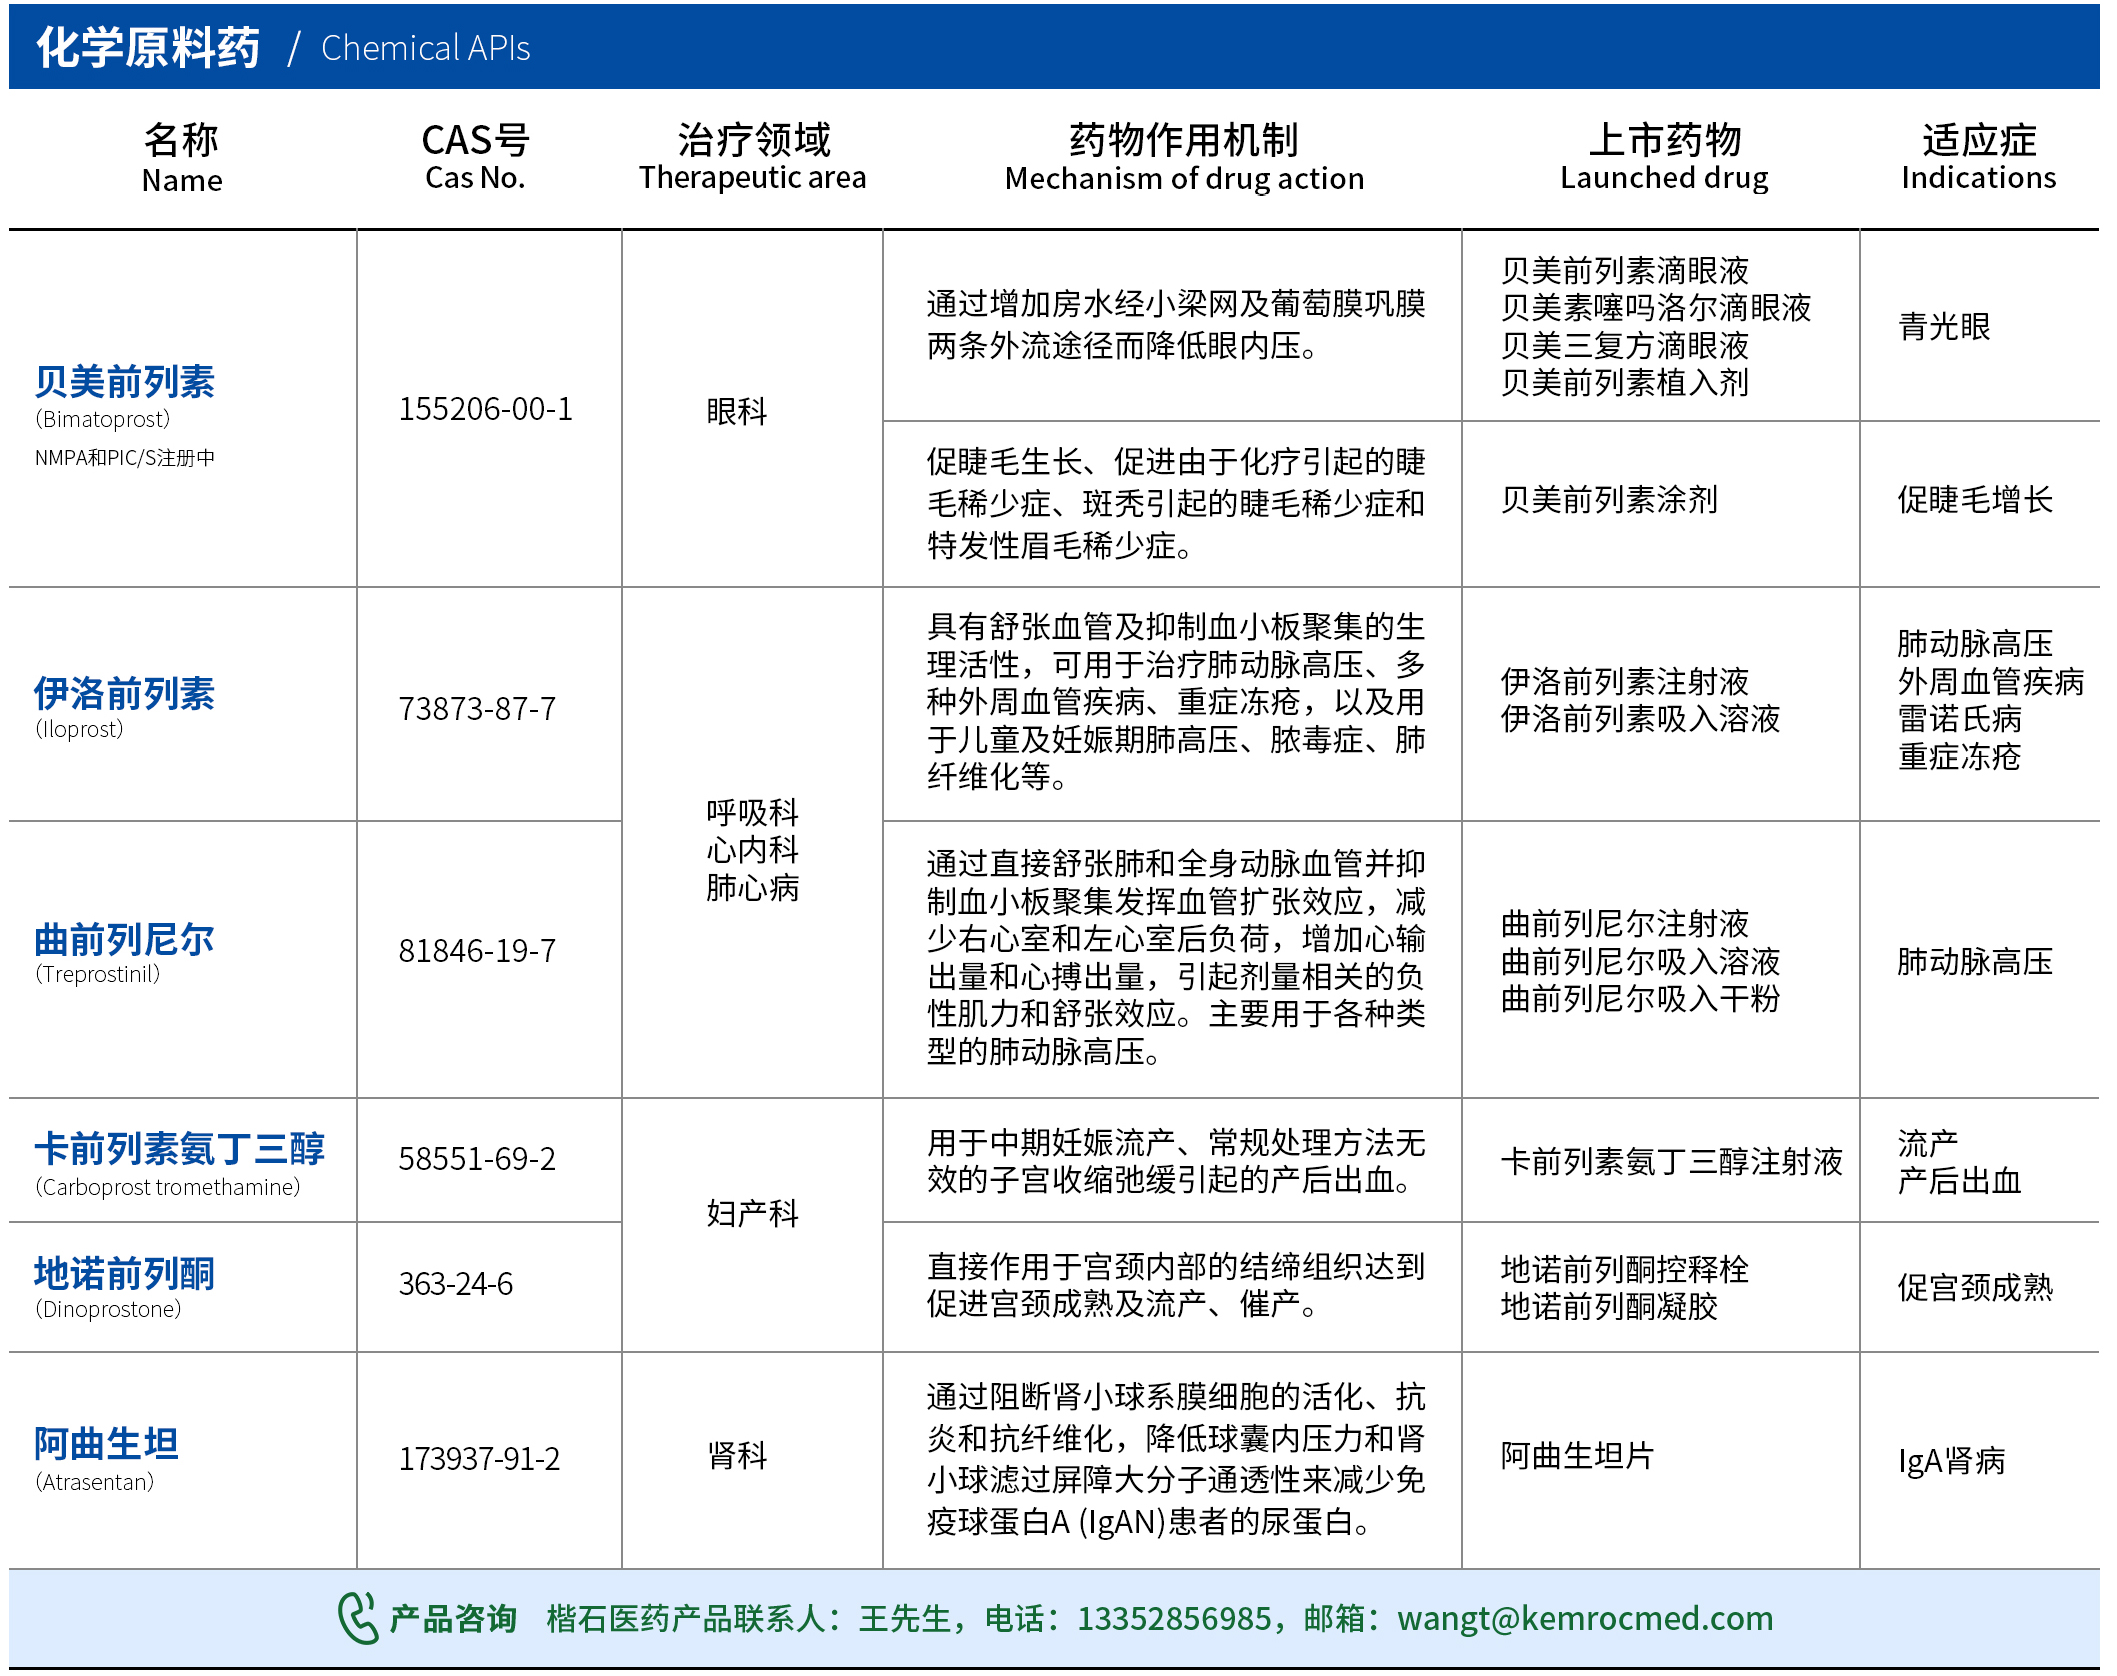Image resolution: width=2117 pixels, height=1676 pixels.
Task: Select the 曲前列尼尔 product name
Action: [125, 939]
